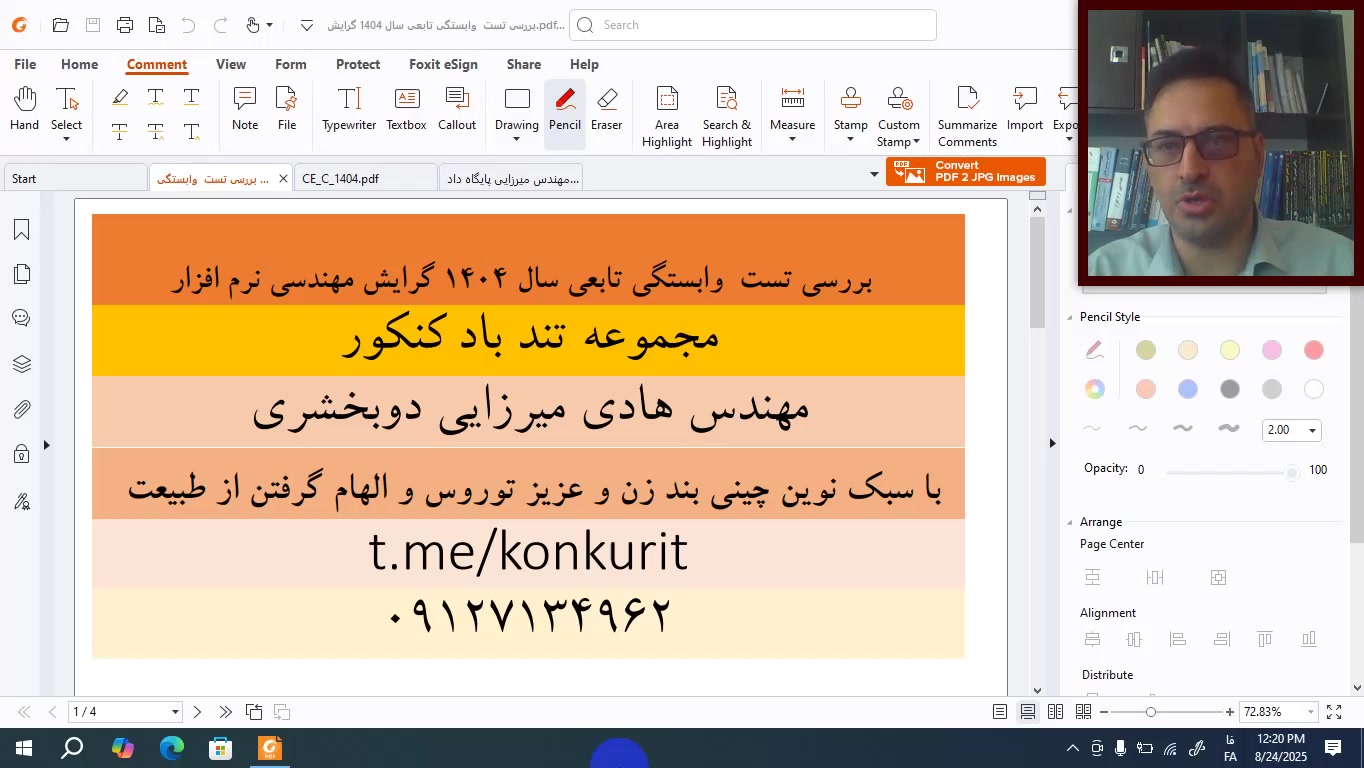Select the Eraser tool

coord(607,109)
